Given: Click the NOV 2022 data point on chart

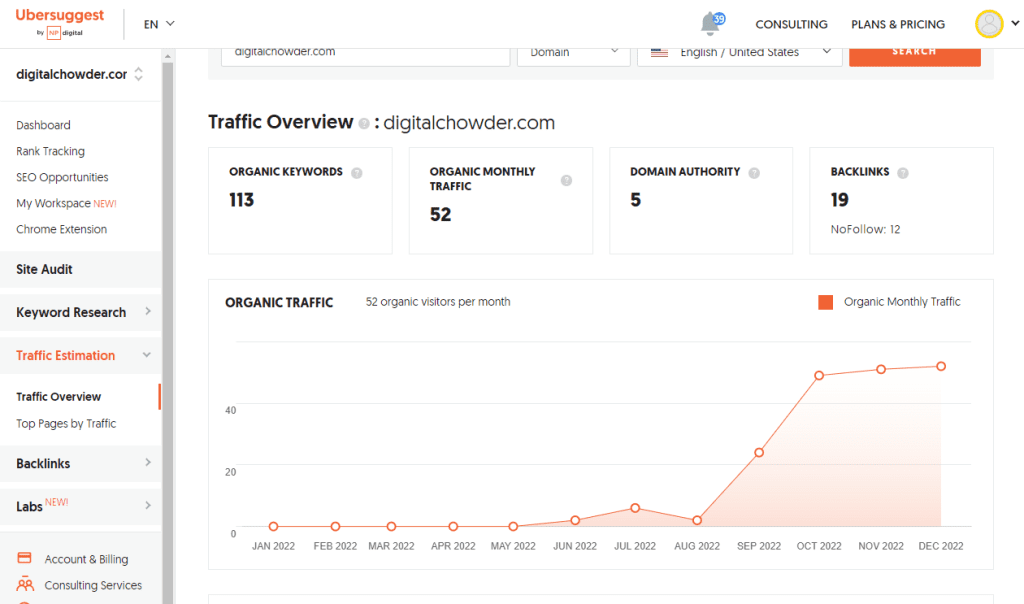Looking at the screenshot, I should [x=881, y=370].
